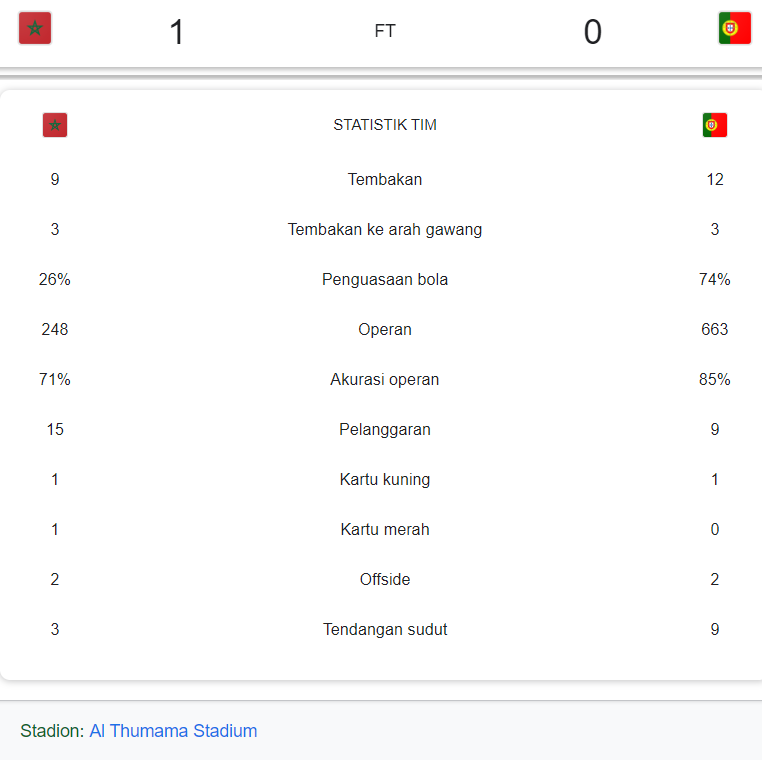Click the Tendangan sudut label
762x760 pixels.
[385, 629]
